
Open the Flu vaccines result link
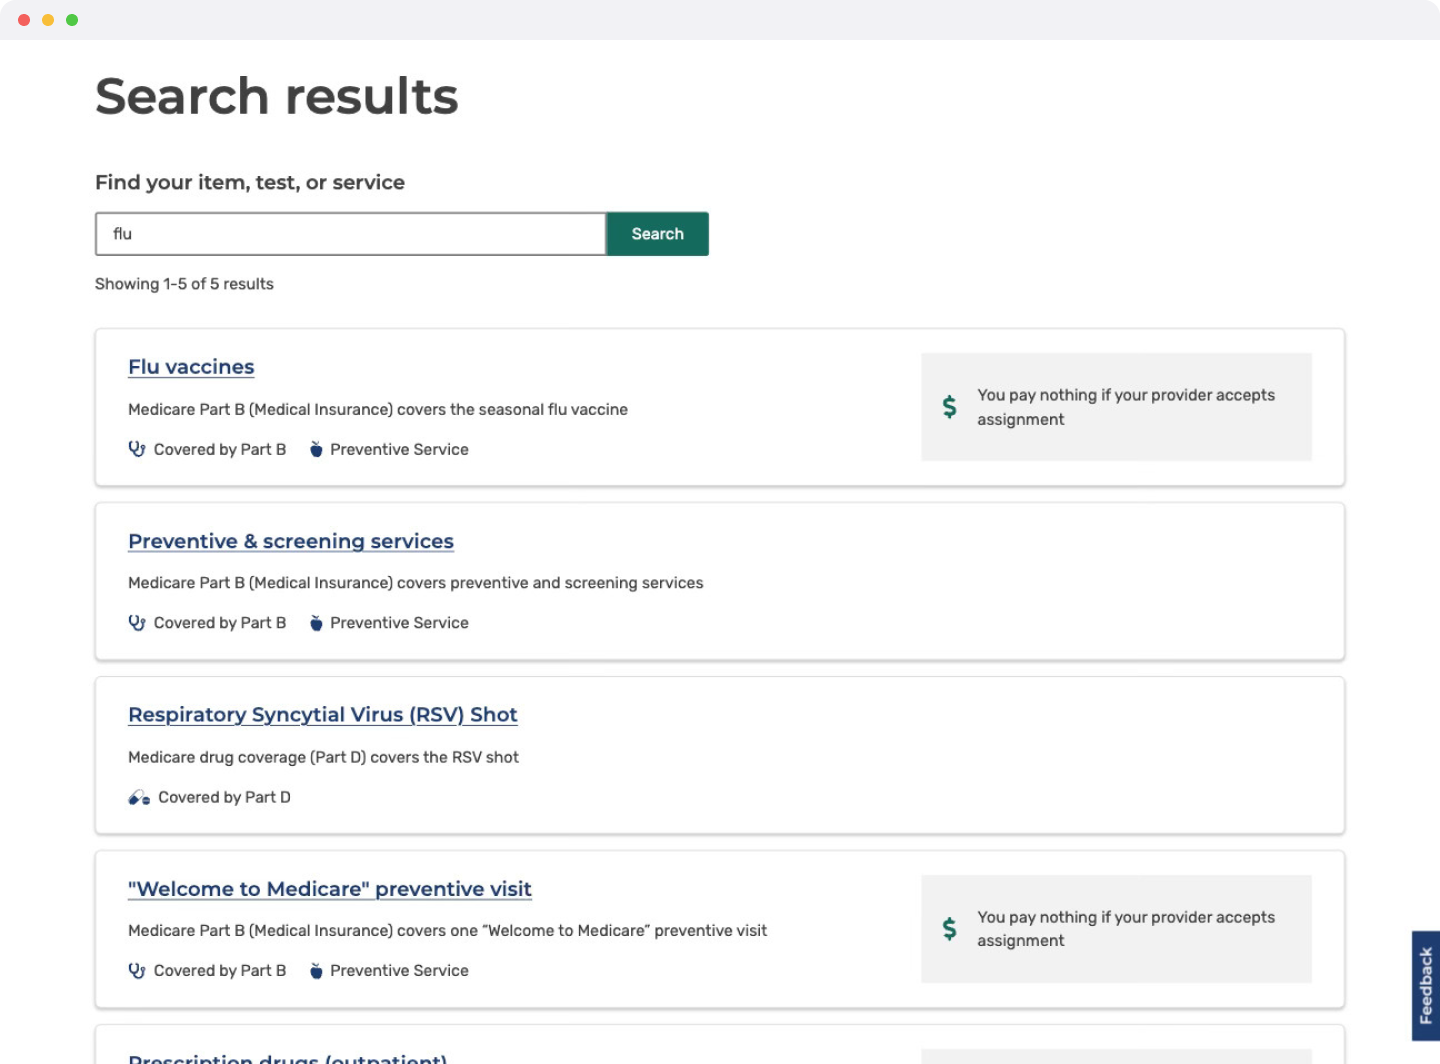tap(191, 367)
